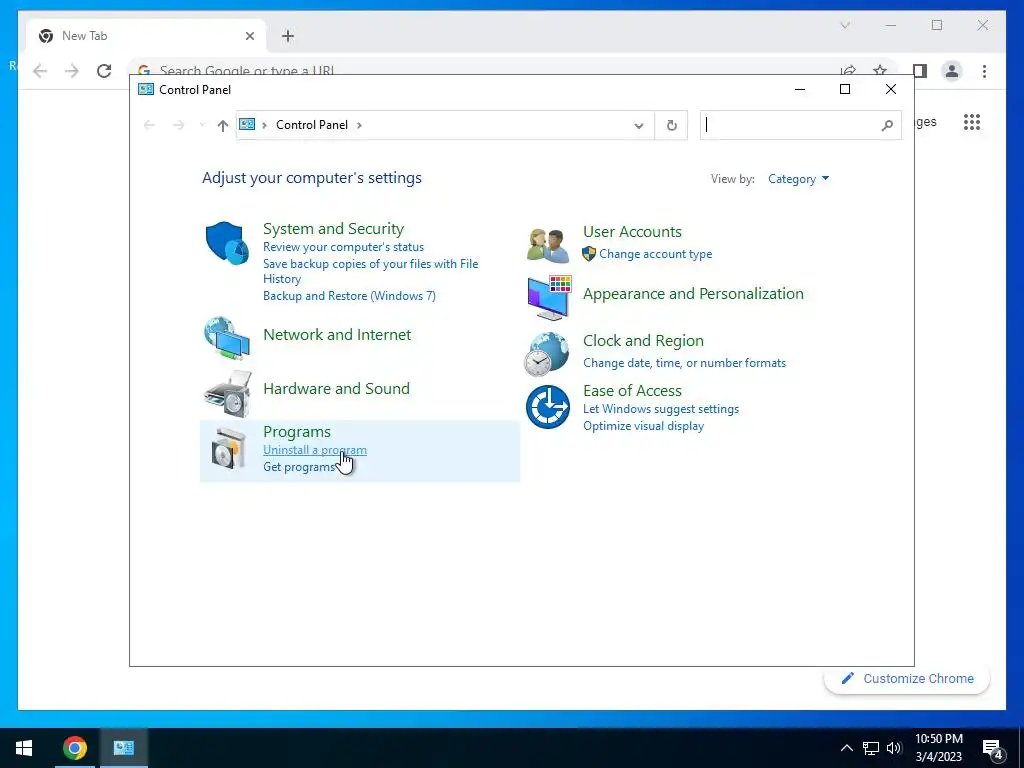1024x768 pixels.
Task: Click Optimize visual display link
Action: click(x=643, y=426)
